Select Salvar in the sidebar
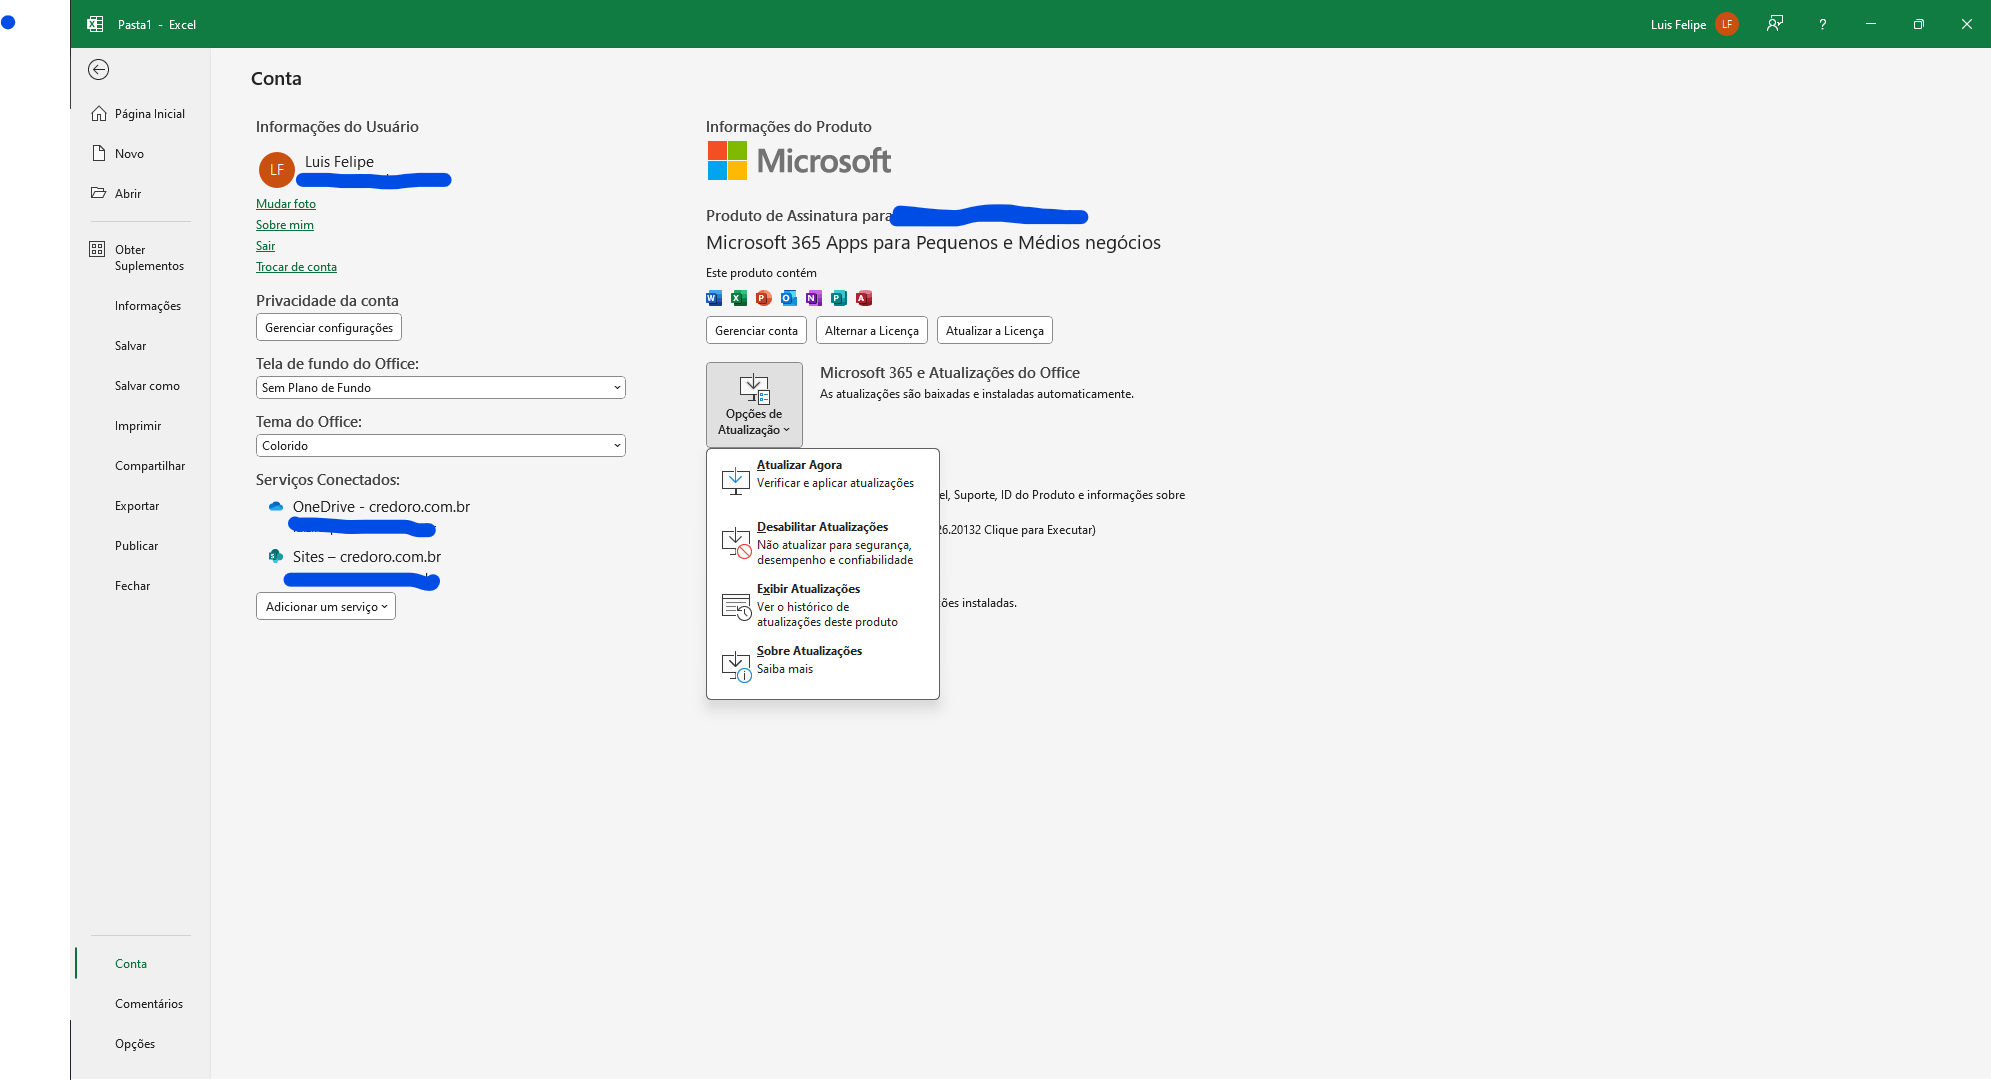Image resolution: width=1991 pixels, height=1080 pixels. [x=131, y=346]
